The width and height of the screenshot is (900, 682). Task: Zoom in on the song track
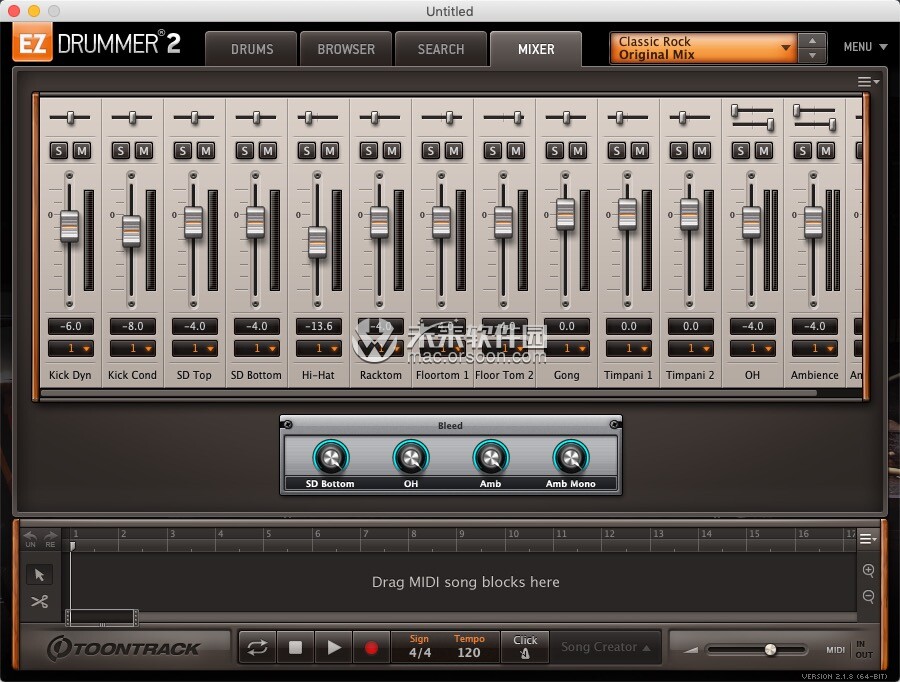[868, 569]
